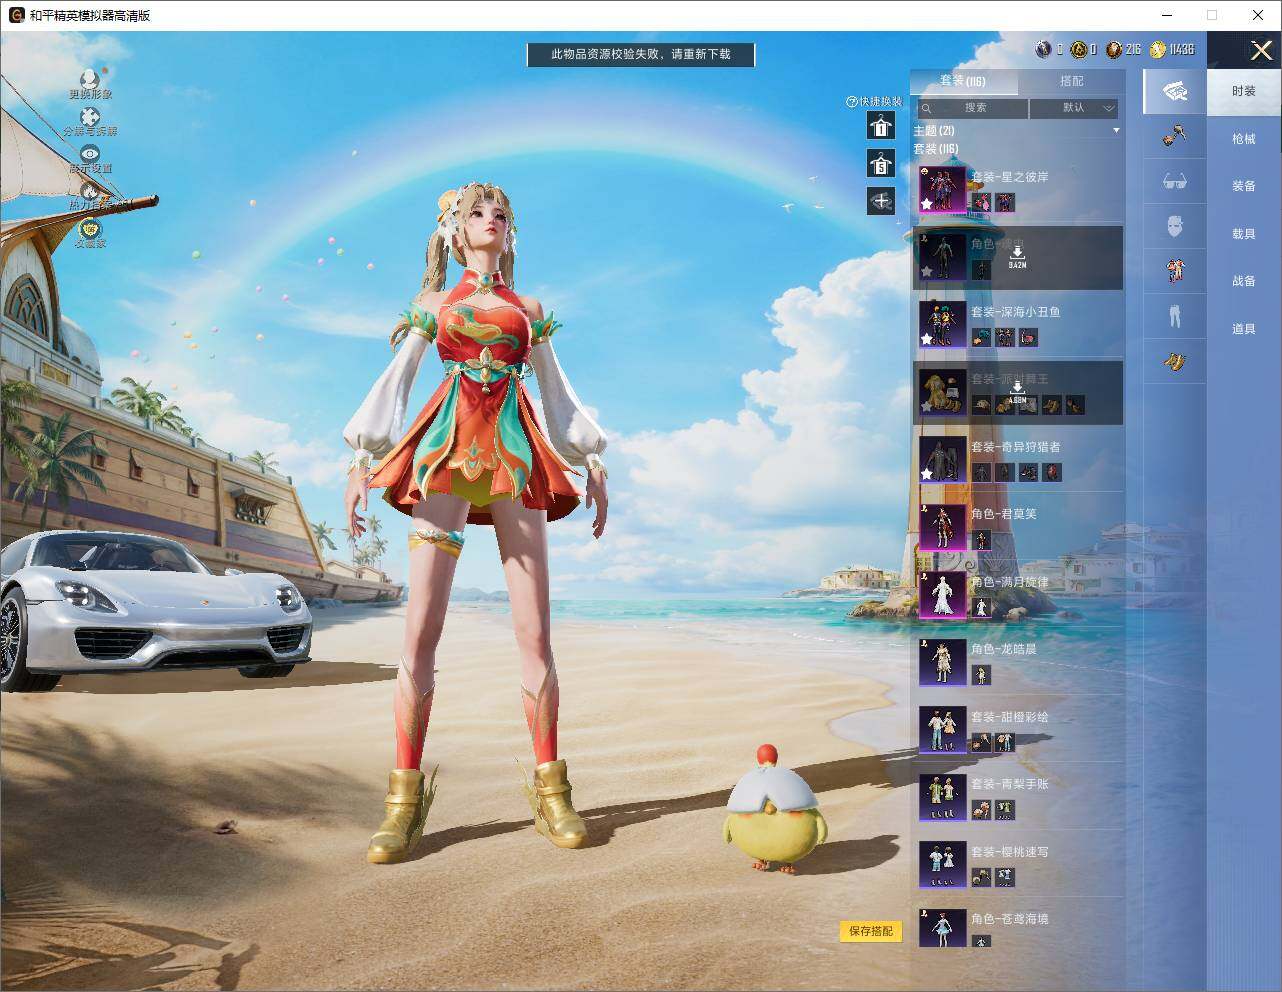The width and height of the screenshot is (1282, 992).
Task: Toggle the 展示设置 eye display setting
Action: (x=90, y=154)
